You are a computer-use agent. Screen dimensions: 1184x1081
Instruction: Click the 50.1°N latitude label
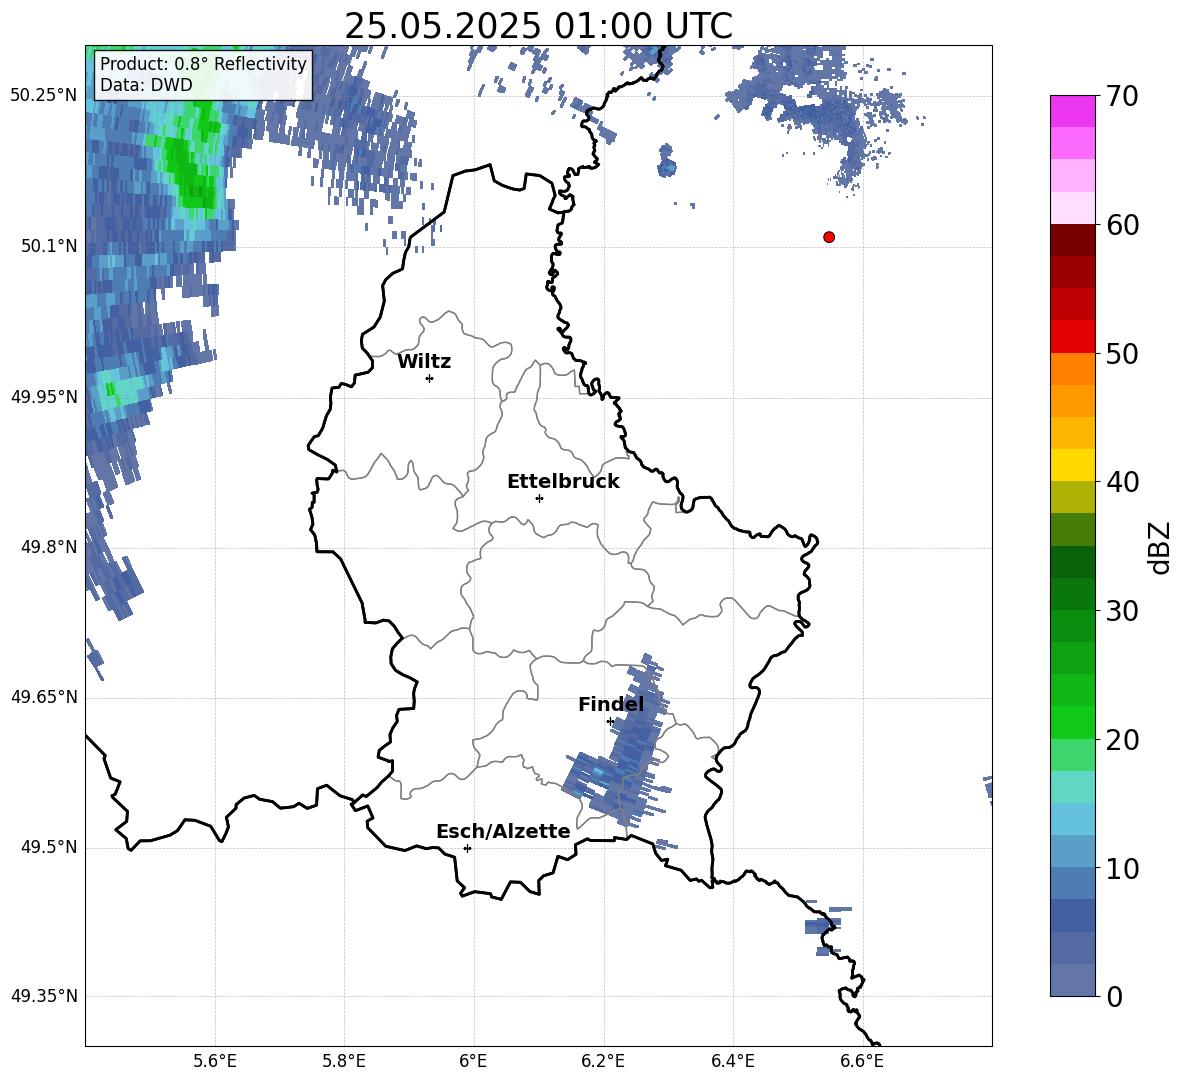pyautogui.click(x=49, y=246)
